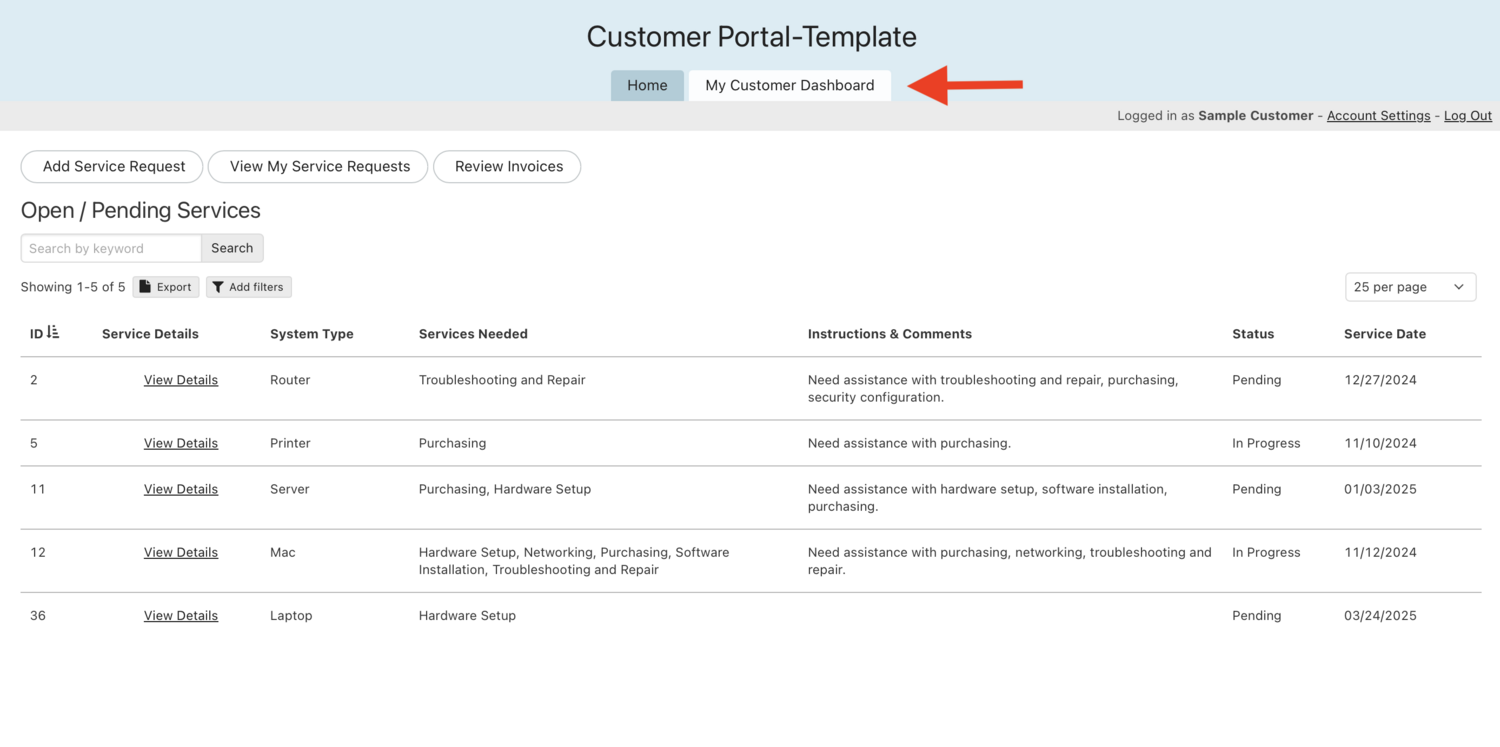The image size is (1500, 747).
Task: Click the keyword search input field
Action: (x=110, y=248)
